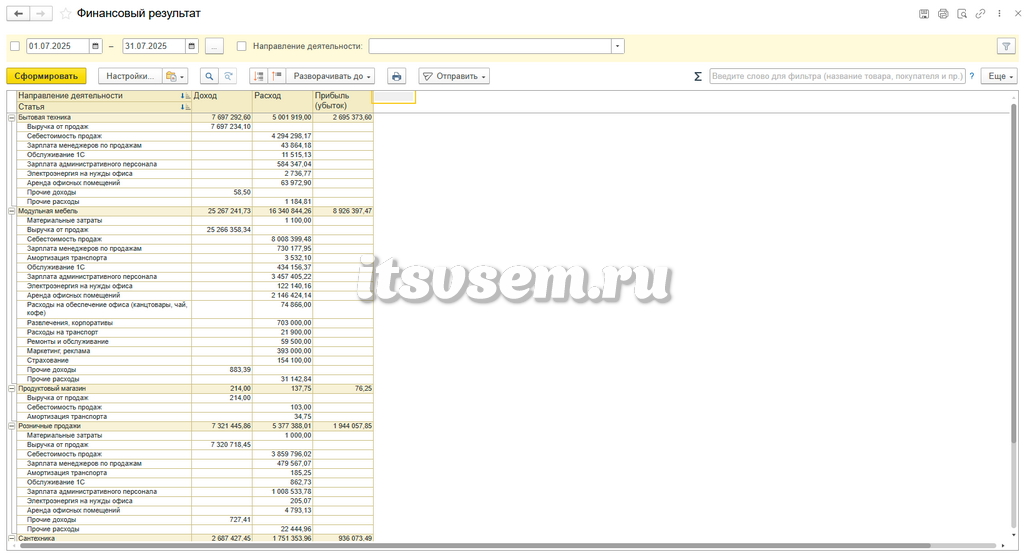This screenshot has width=1024, height=554.
Task: Click in the end date field 31.07.2025
Action: pyautogui.click(x=153, y=46)
